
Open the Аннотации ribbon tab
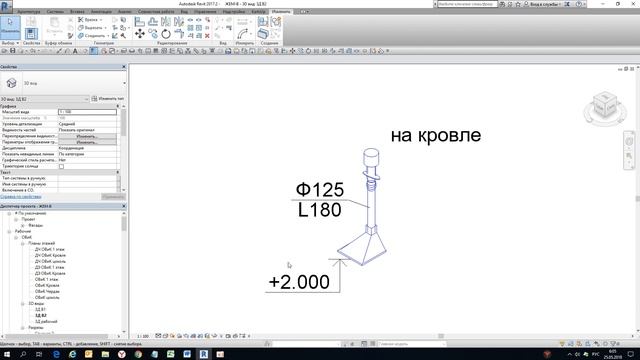101,12
